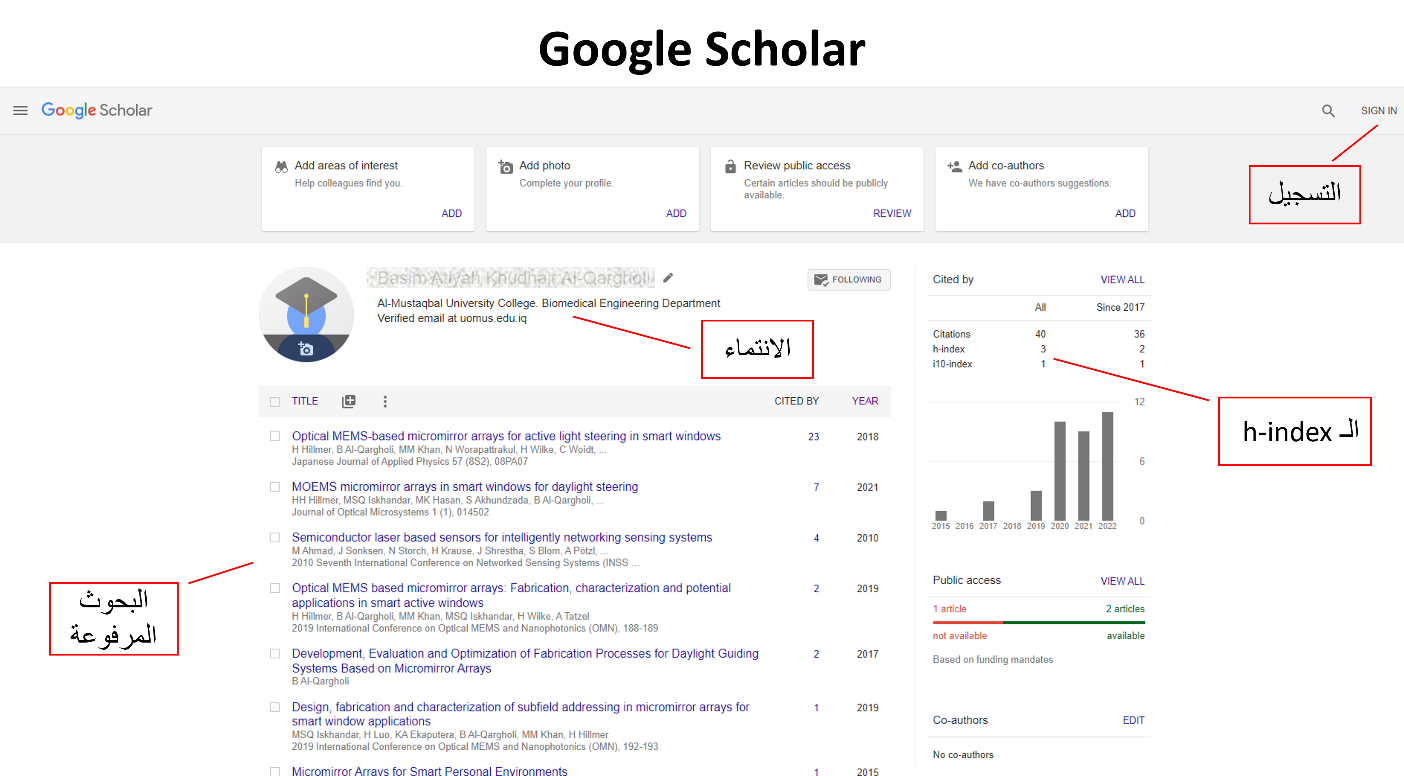Click the binoculars icon on the interests card

pyautogui.click(x=281, y=166)
